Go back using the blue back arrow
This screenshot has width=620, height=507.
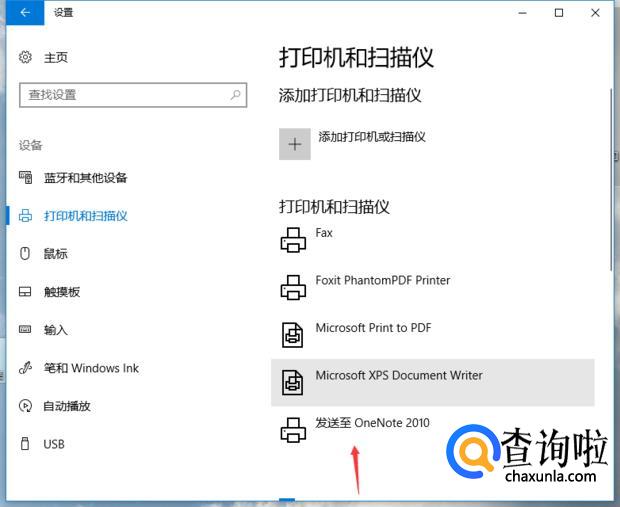pyautogui.click(x=25, y=13)
